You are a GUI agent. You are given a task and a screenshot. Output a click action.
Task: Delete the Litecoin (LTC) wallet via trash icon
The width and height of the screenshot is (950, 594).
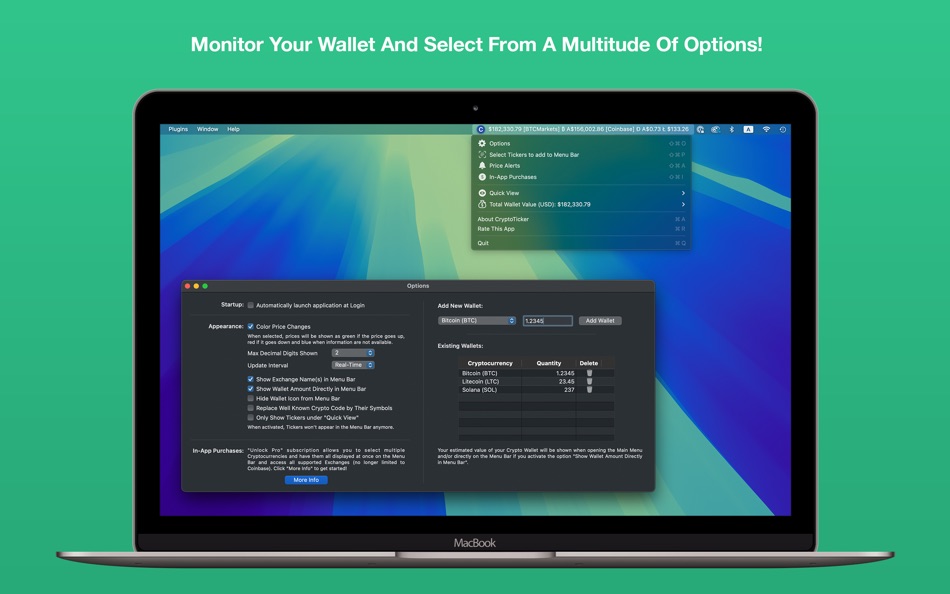(589, 382)
